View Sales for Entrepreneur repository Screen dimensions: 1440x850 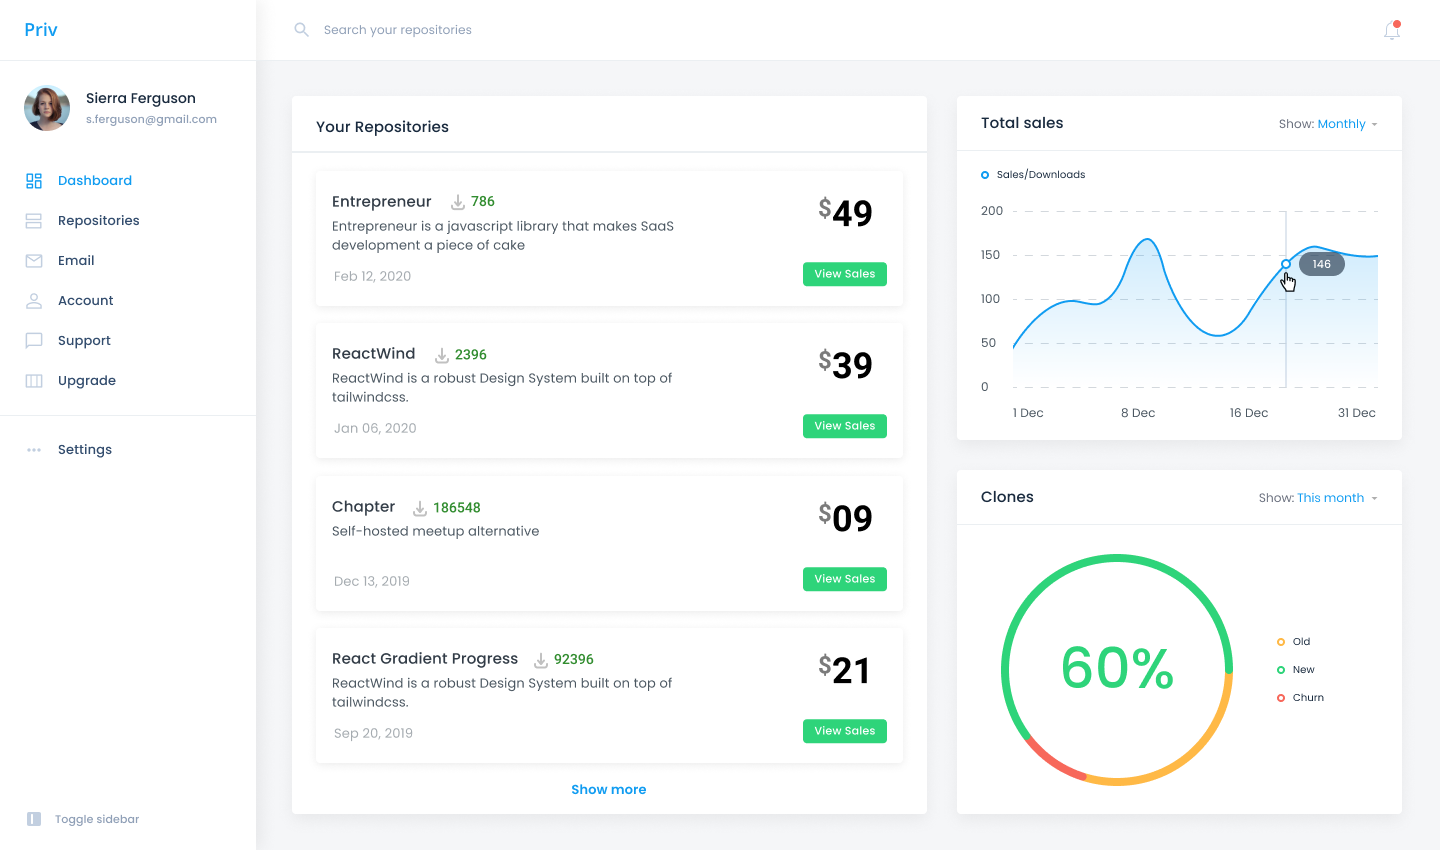(845, 274)
